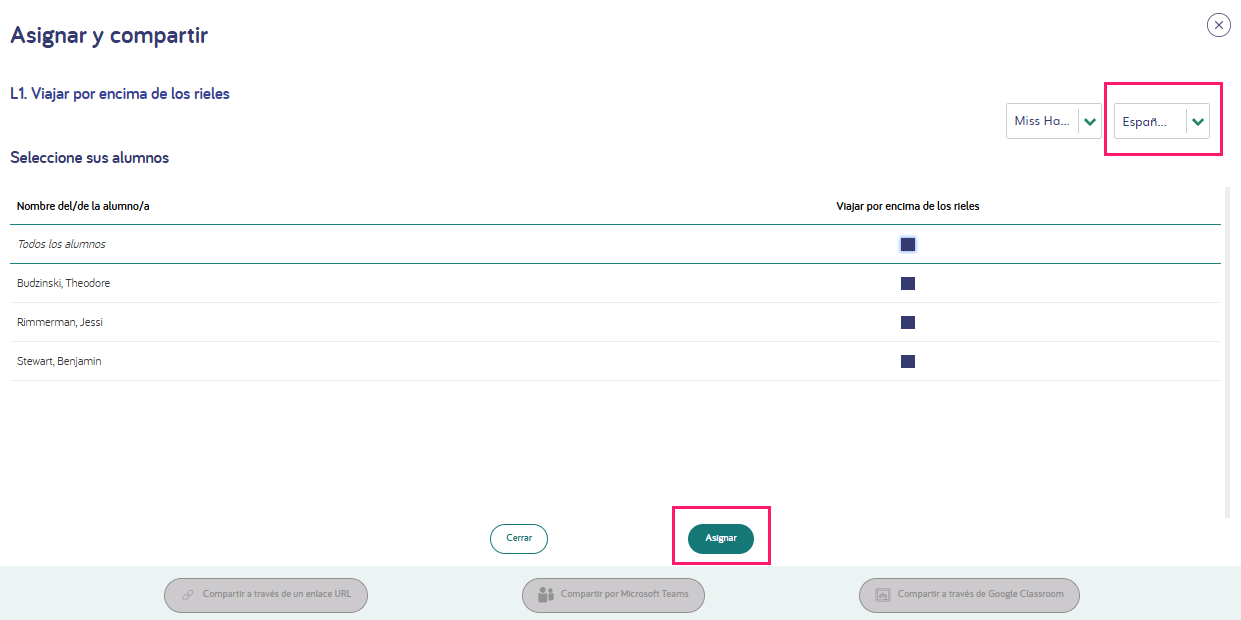Click the green chevron beside Españ...
The width and height of the screenshot is (1241, 620).
[x=1198, y=121]
